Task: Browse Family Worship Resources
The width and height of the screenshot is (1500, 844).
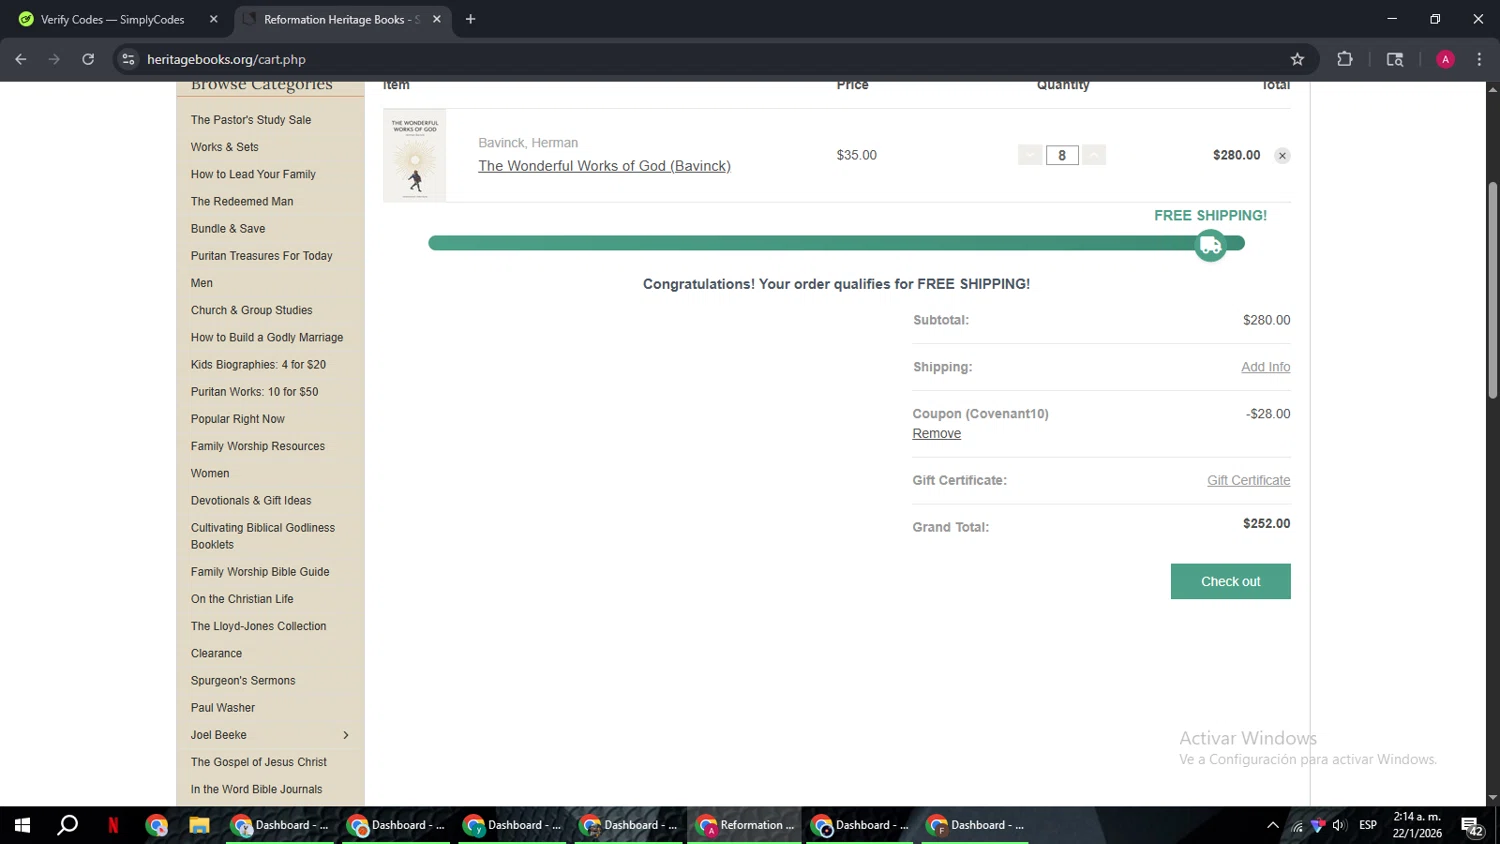Action: click(x=257, y=446)
